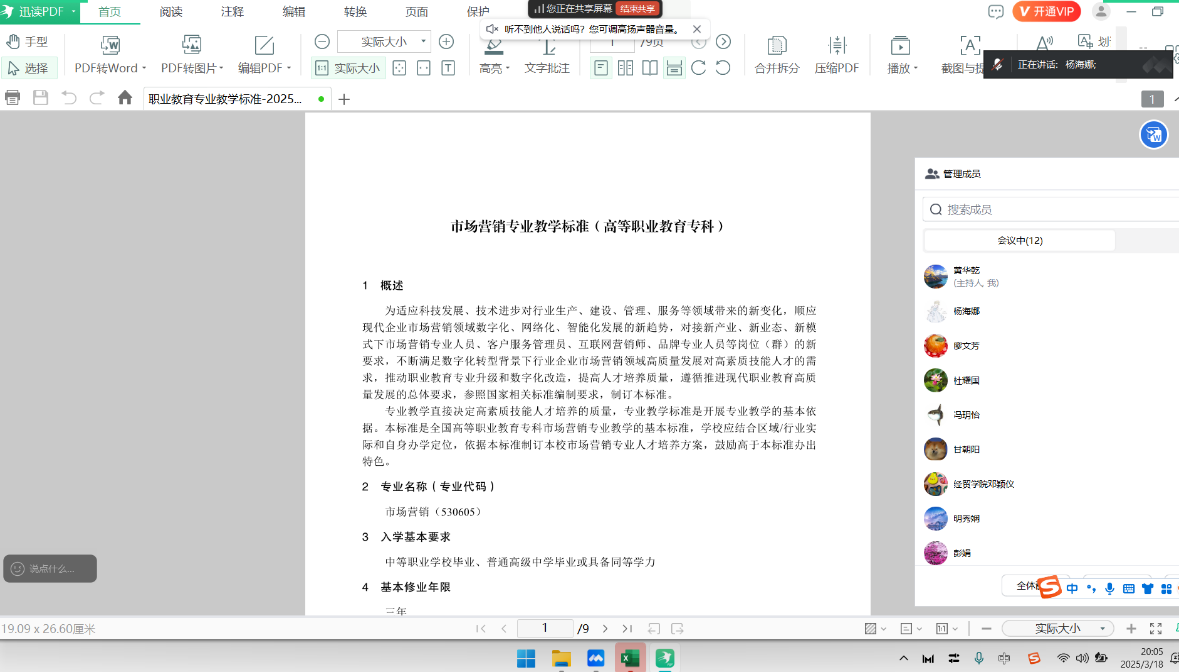The width and height of the screenshot is (1179, 672).
Task: Toggle the Select (选择) cursor mode
Action: click(x=28, y=68)
